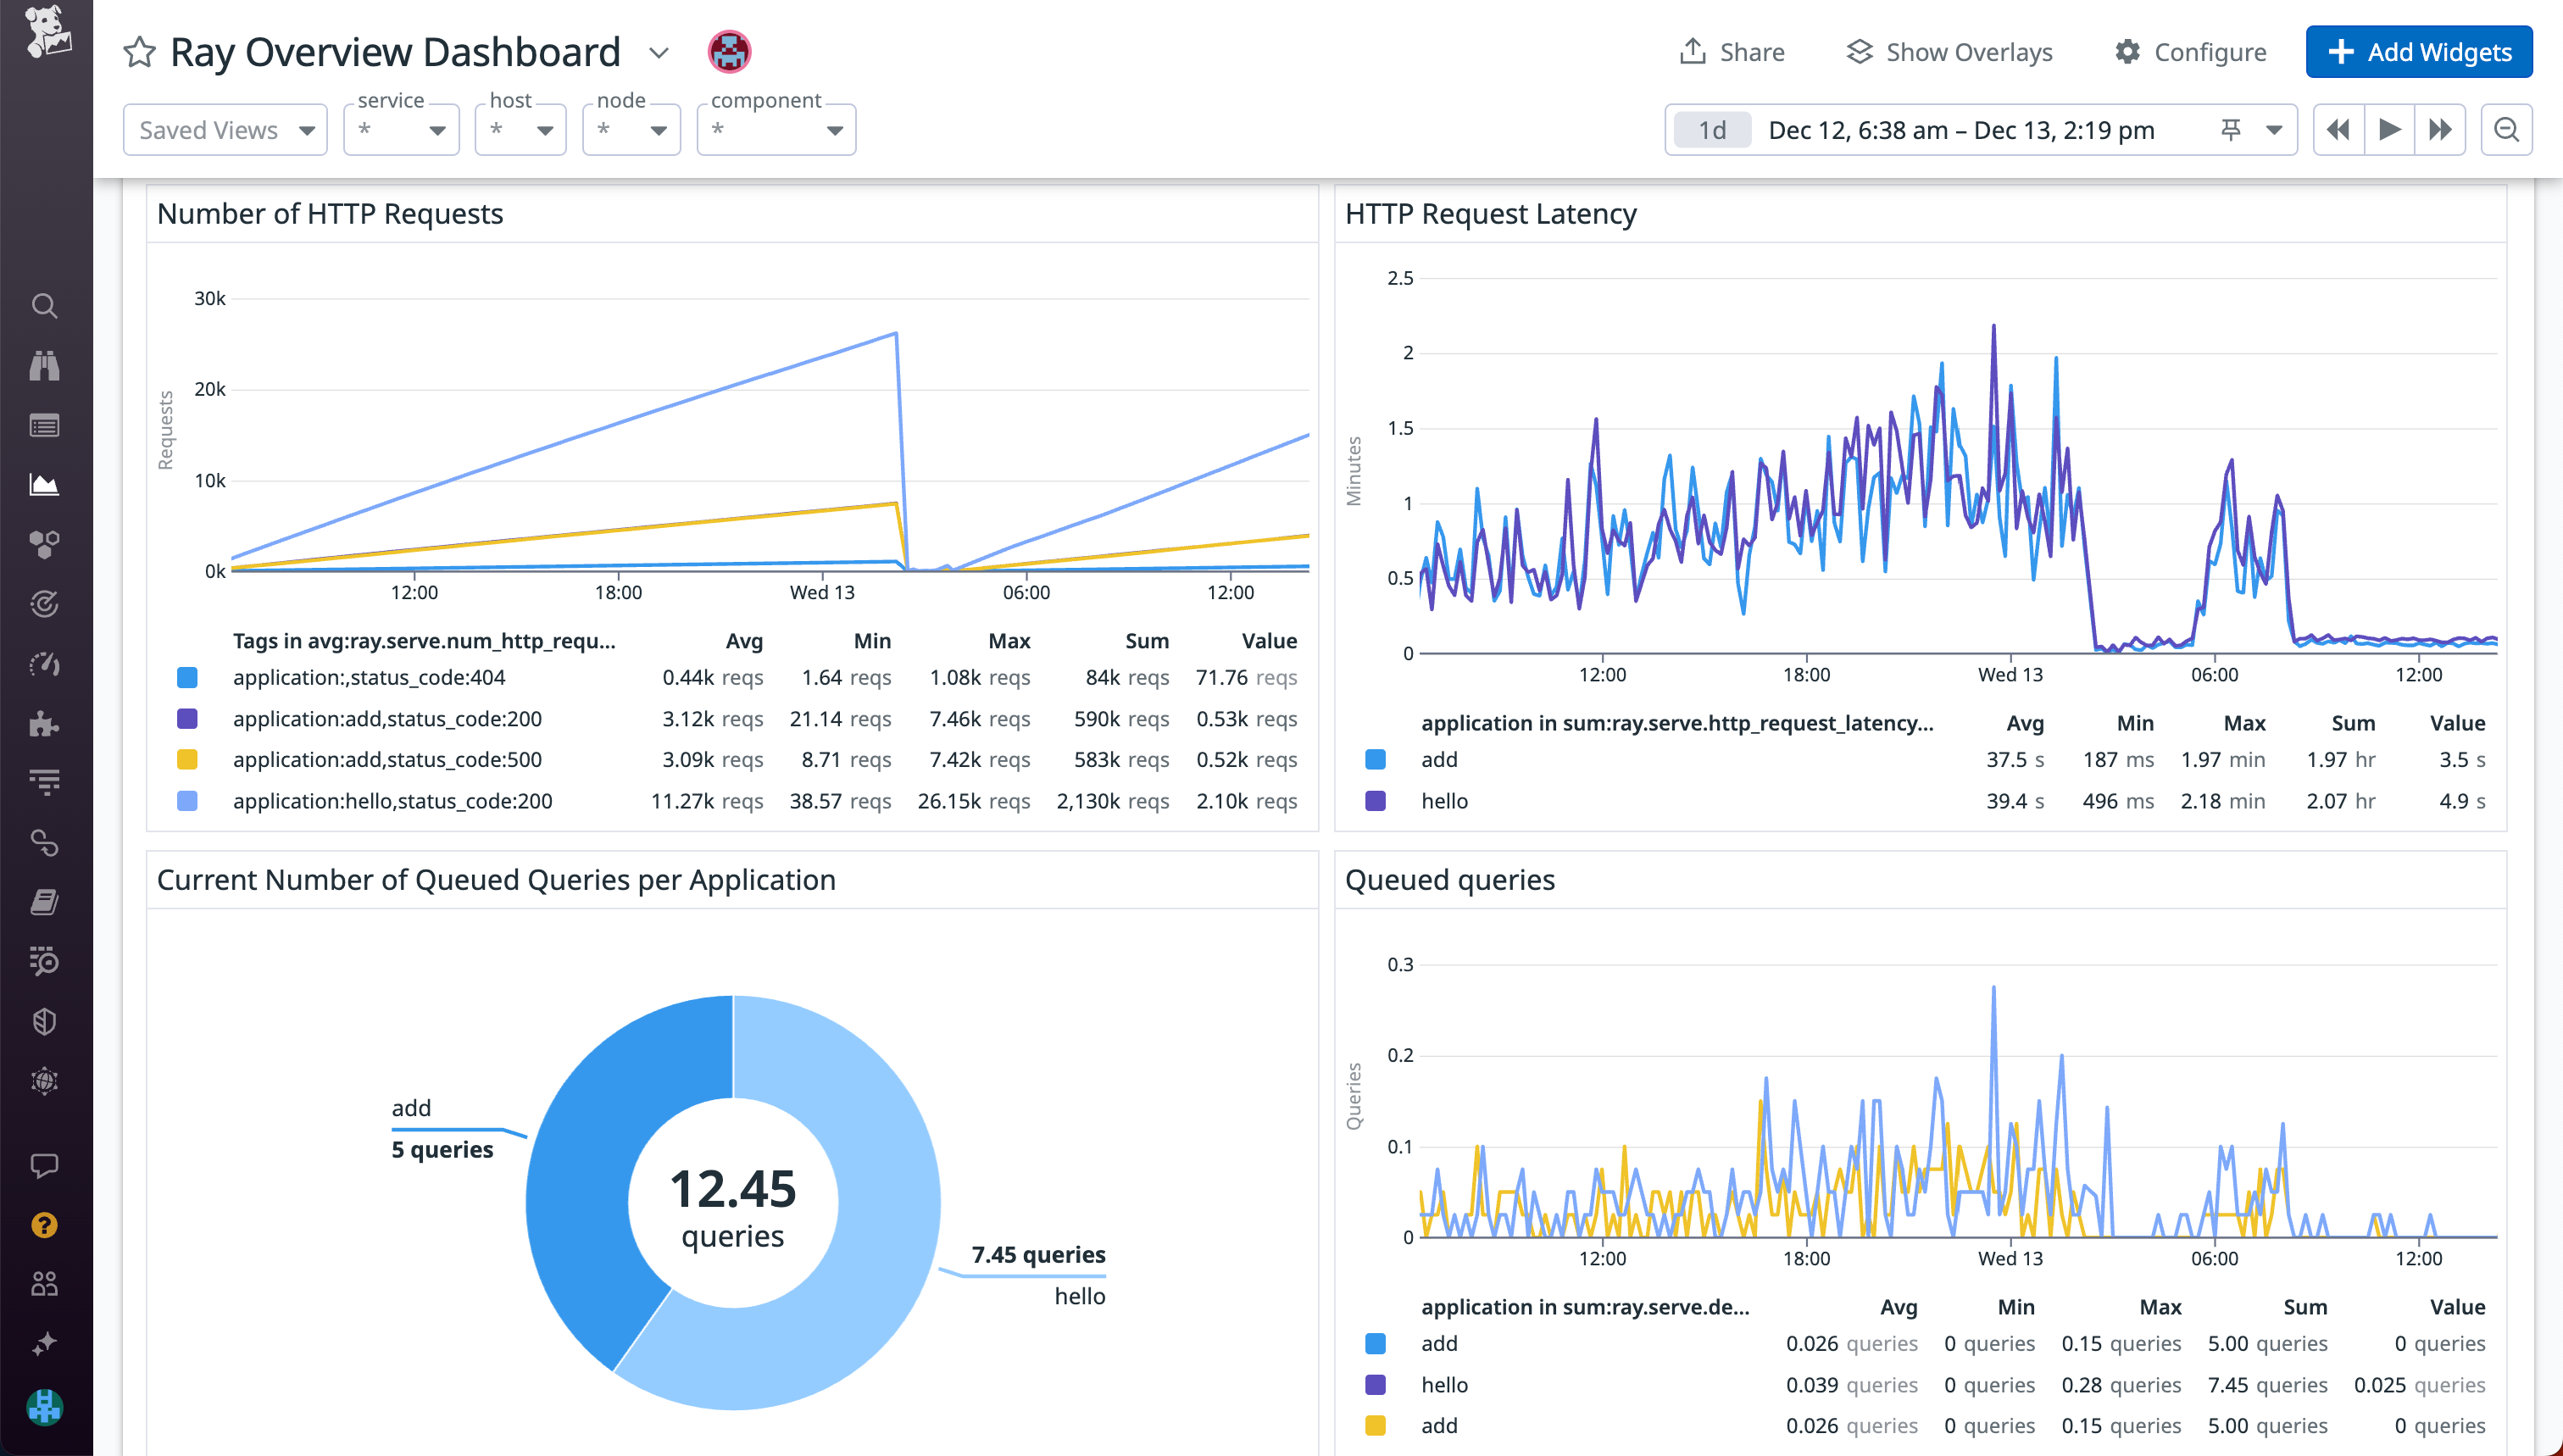Star the Ray Overview Dashboard as a favorite

coord(140,51)
